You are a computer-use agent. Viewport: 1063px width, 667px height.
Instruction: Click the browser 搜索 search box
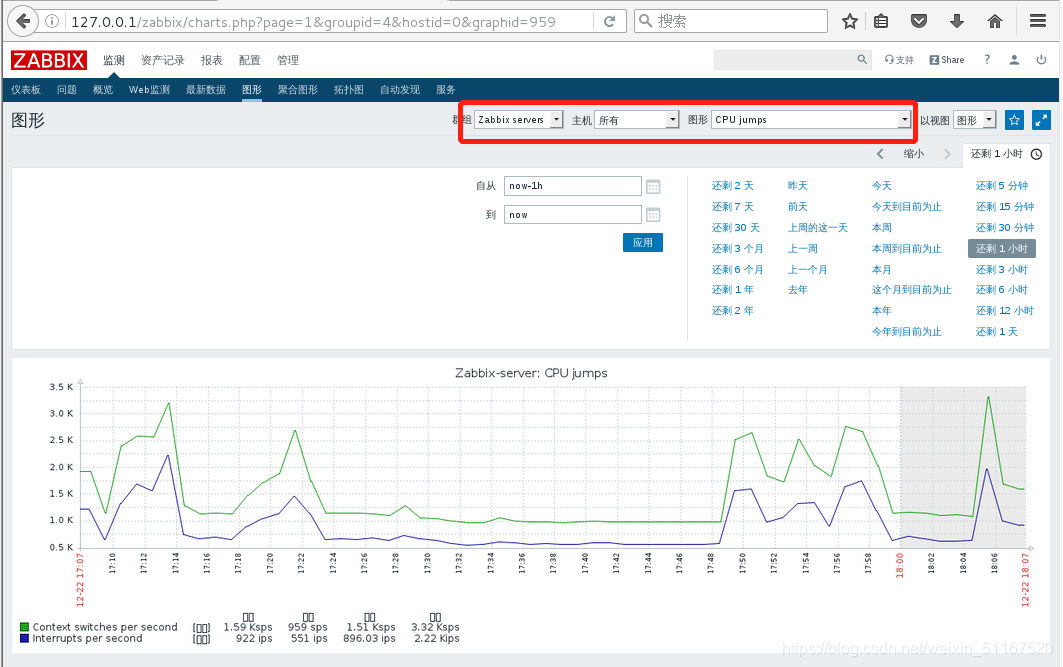coord(731,21)
